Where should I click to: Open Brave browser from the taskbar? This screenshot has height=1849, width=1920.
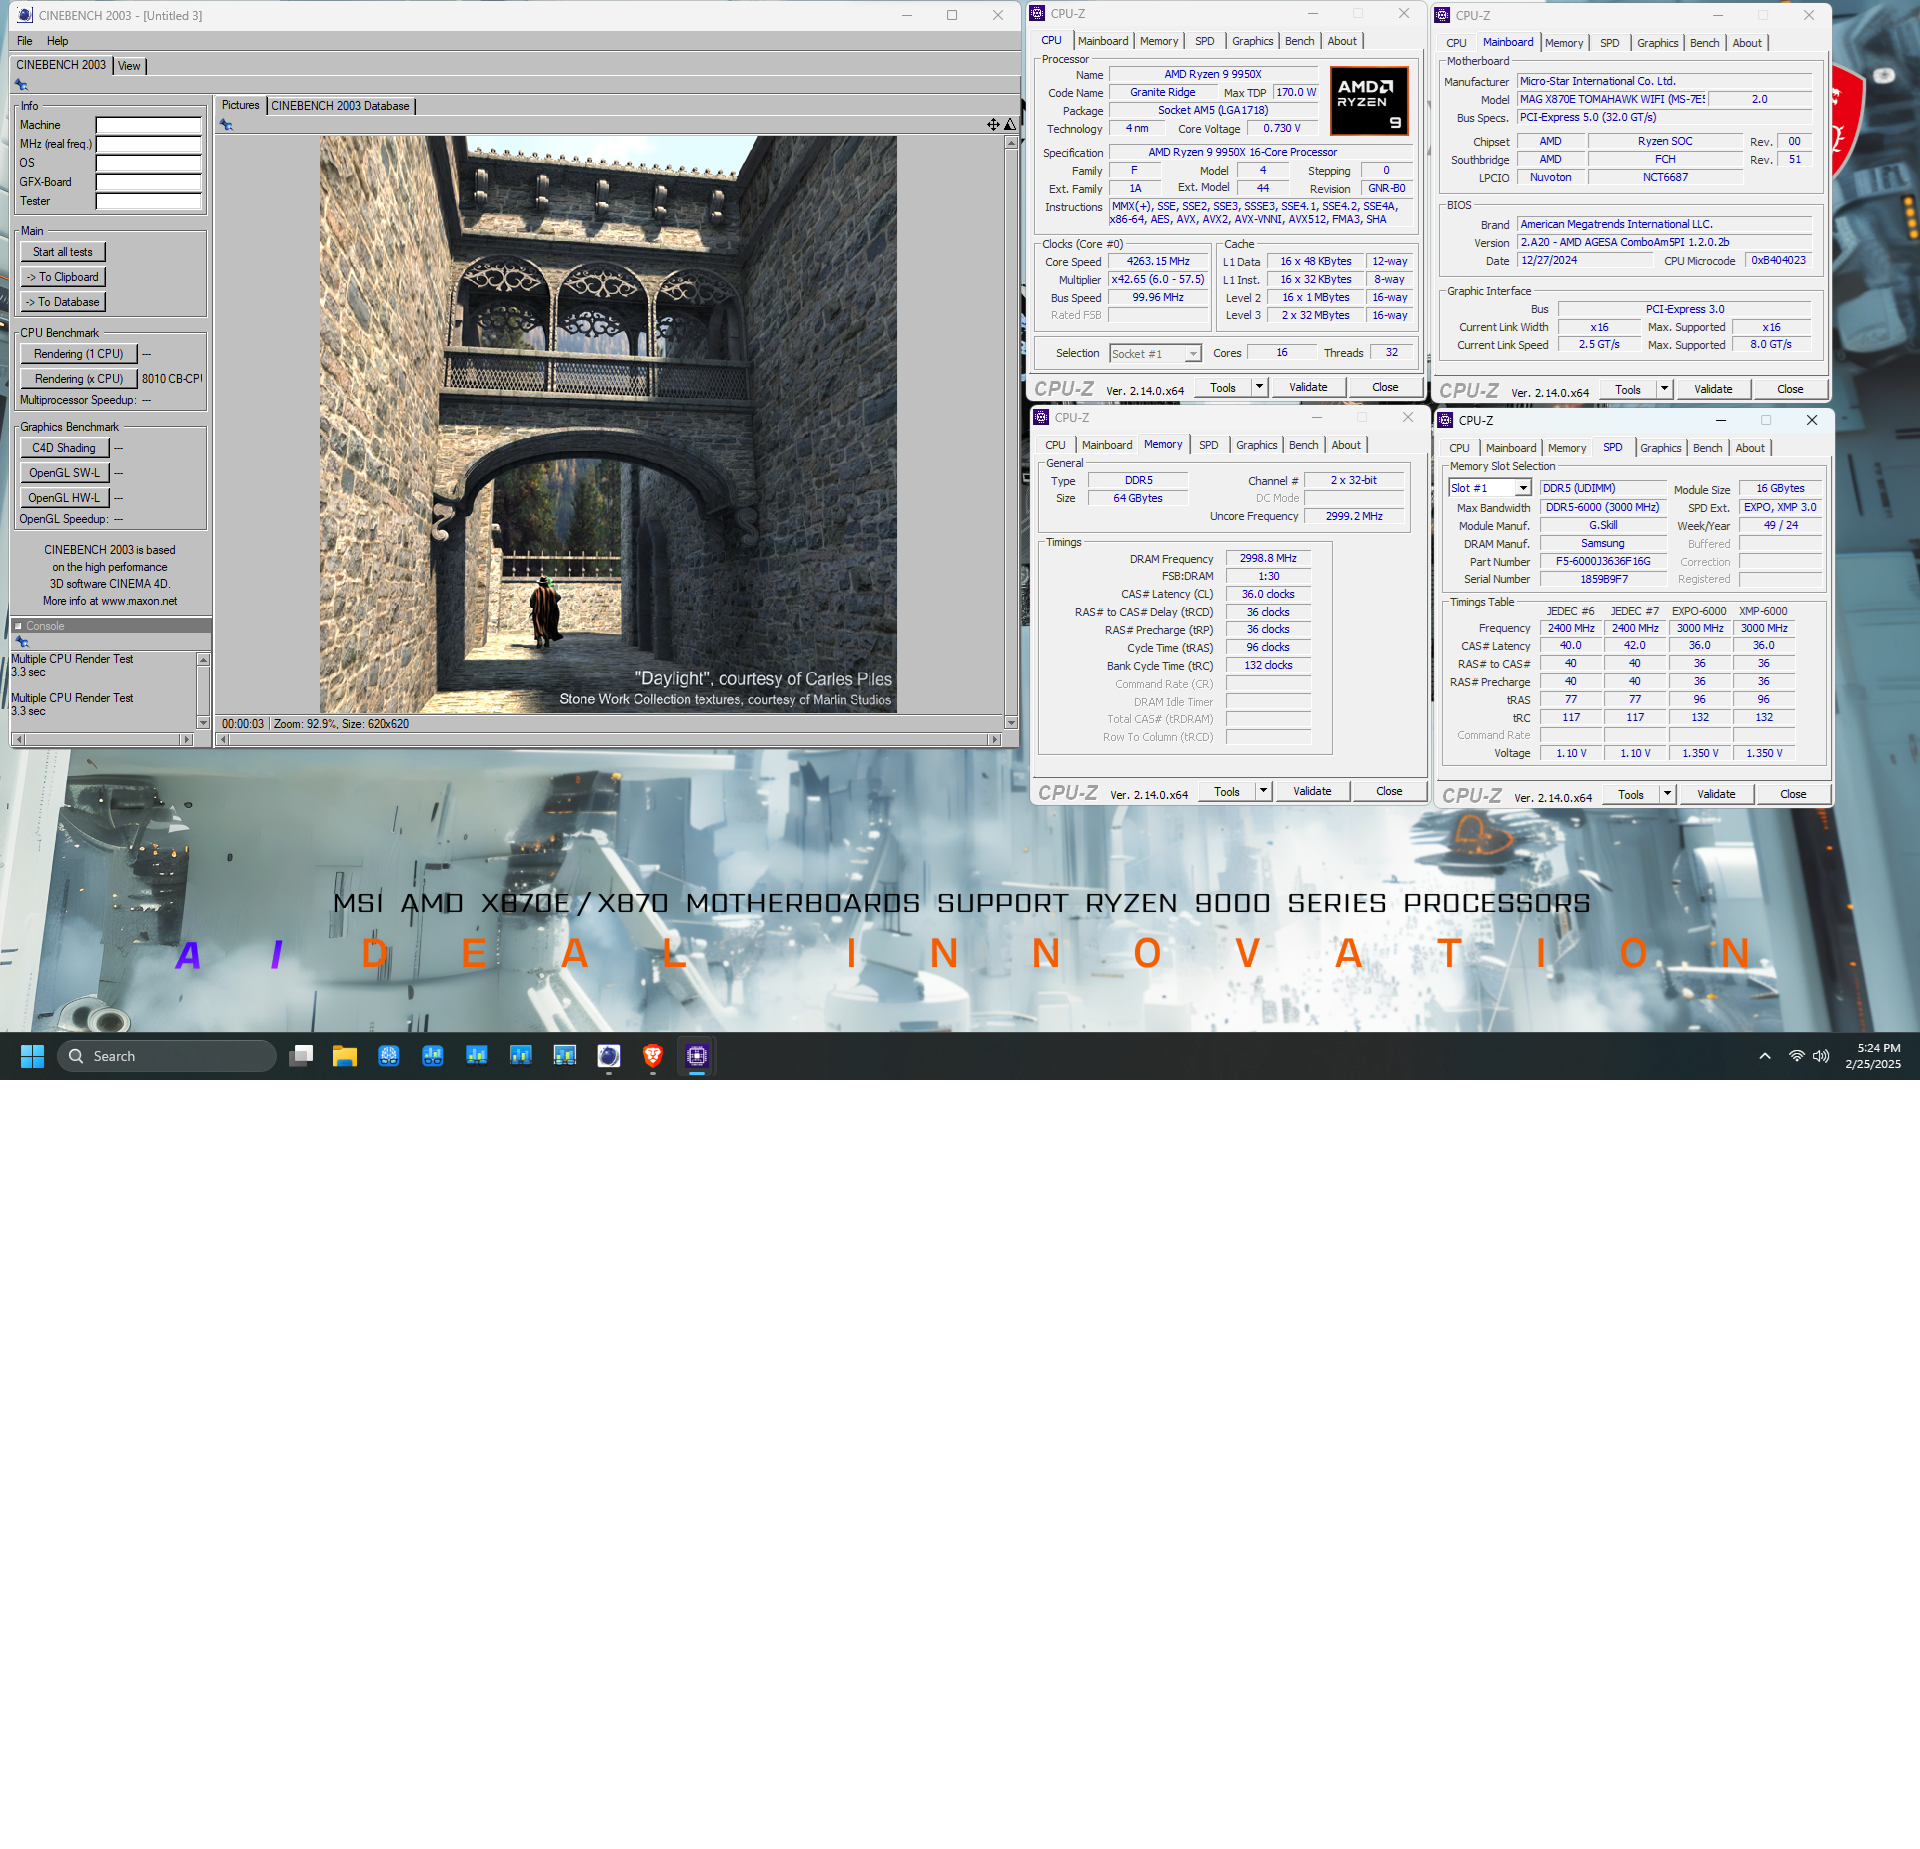(x=653, y=1056)
